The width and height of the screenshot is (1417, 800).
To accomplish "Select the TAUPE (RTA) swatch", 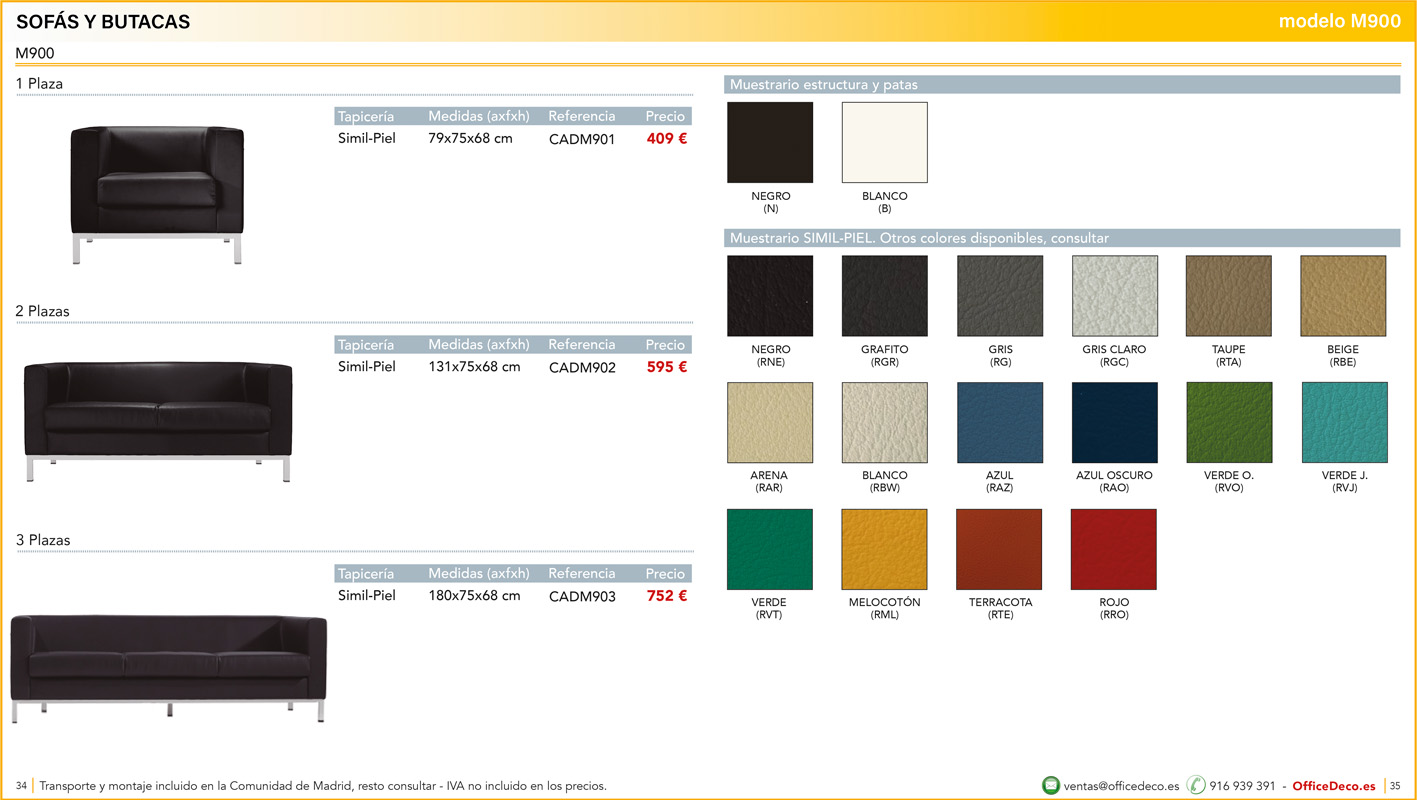I will click(1229, 296).
